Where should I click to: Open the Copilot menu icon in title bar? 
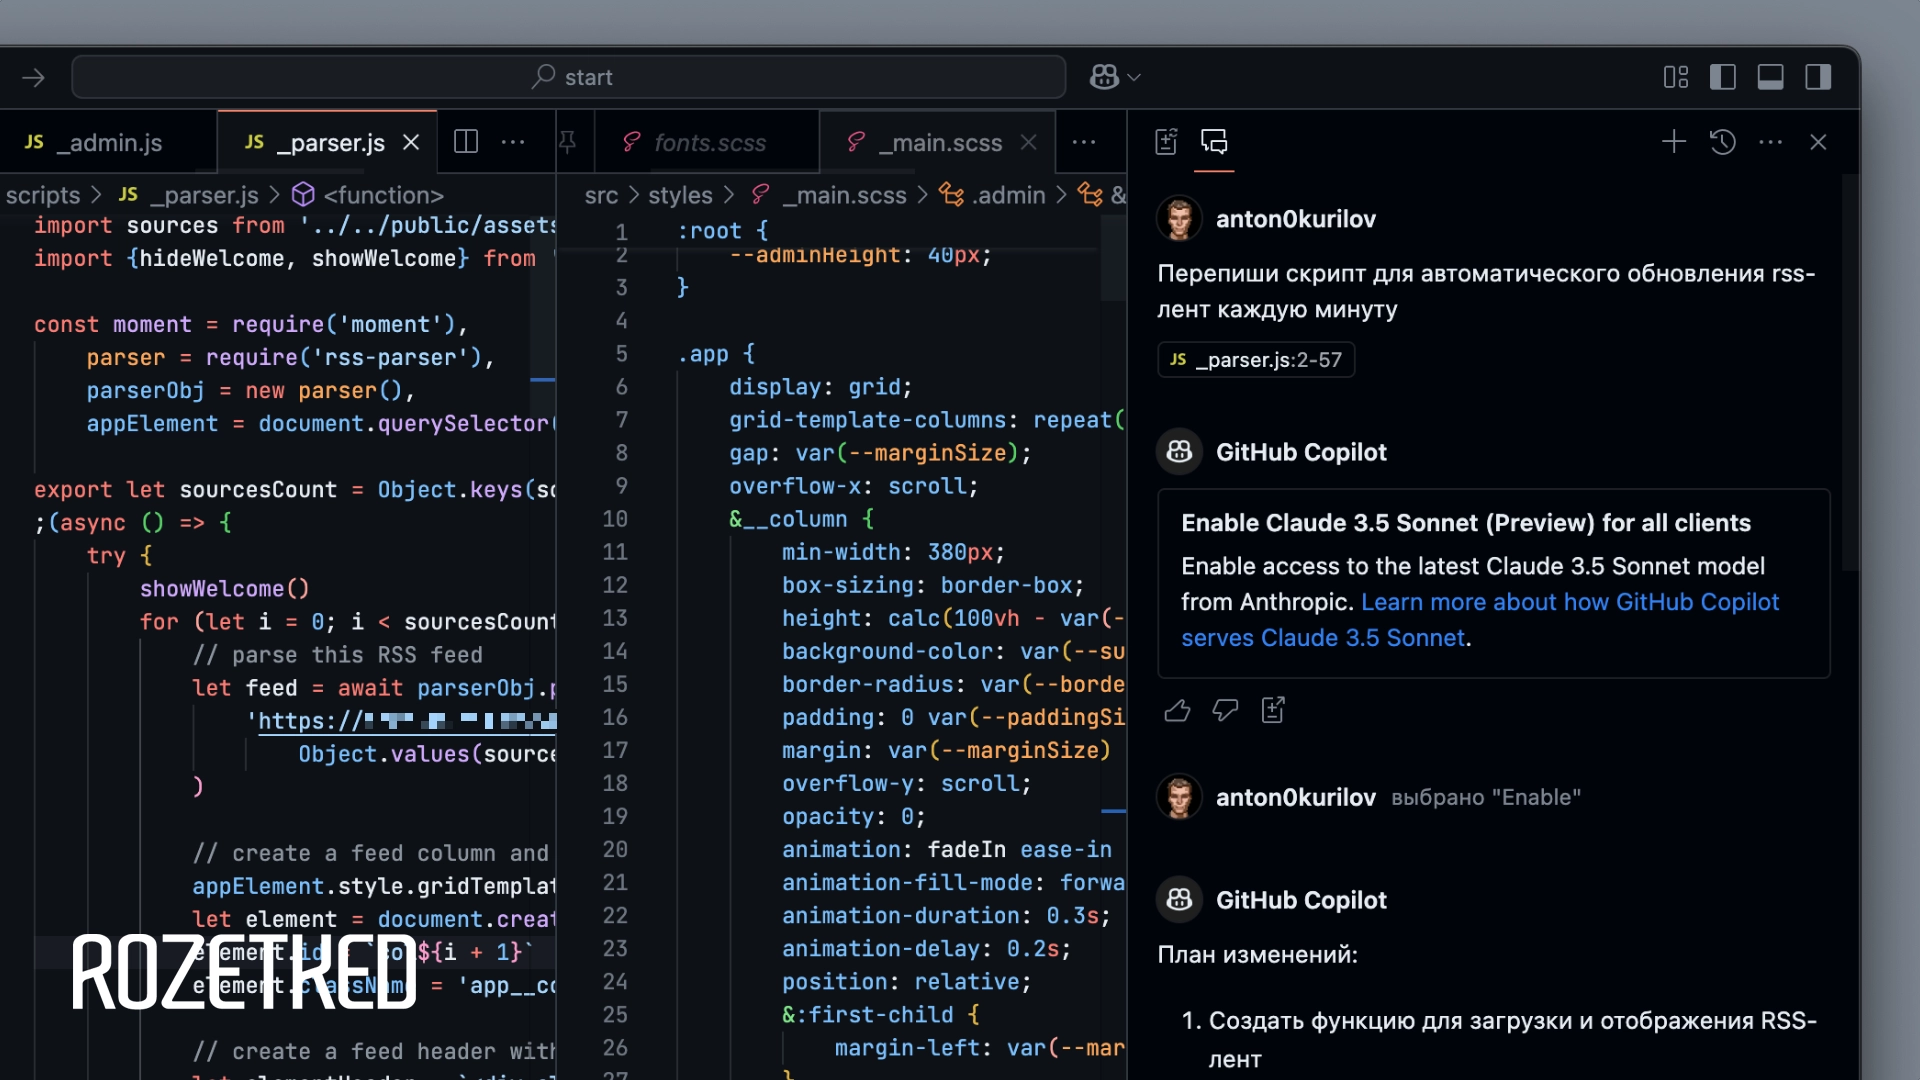coord(1104,77)
